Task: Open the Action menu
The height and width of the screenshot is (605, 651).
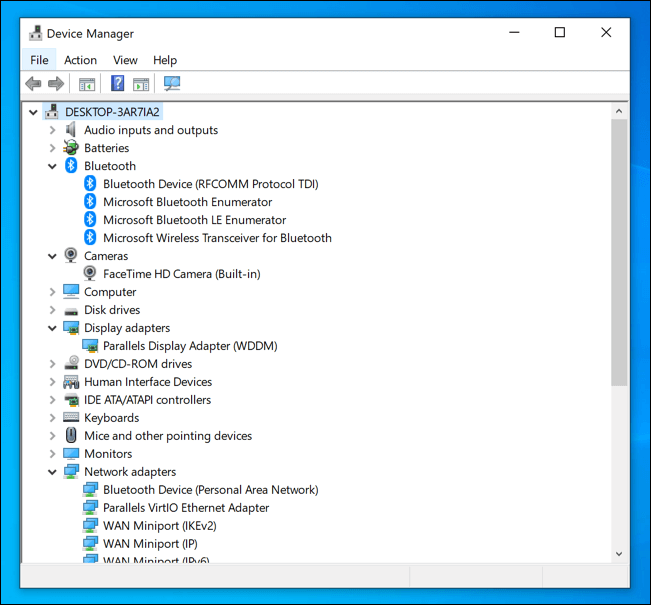Action: [x=81, y=60]
